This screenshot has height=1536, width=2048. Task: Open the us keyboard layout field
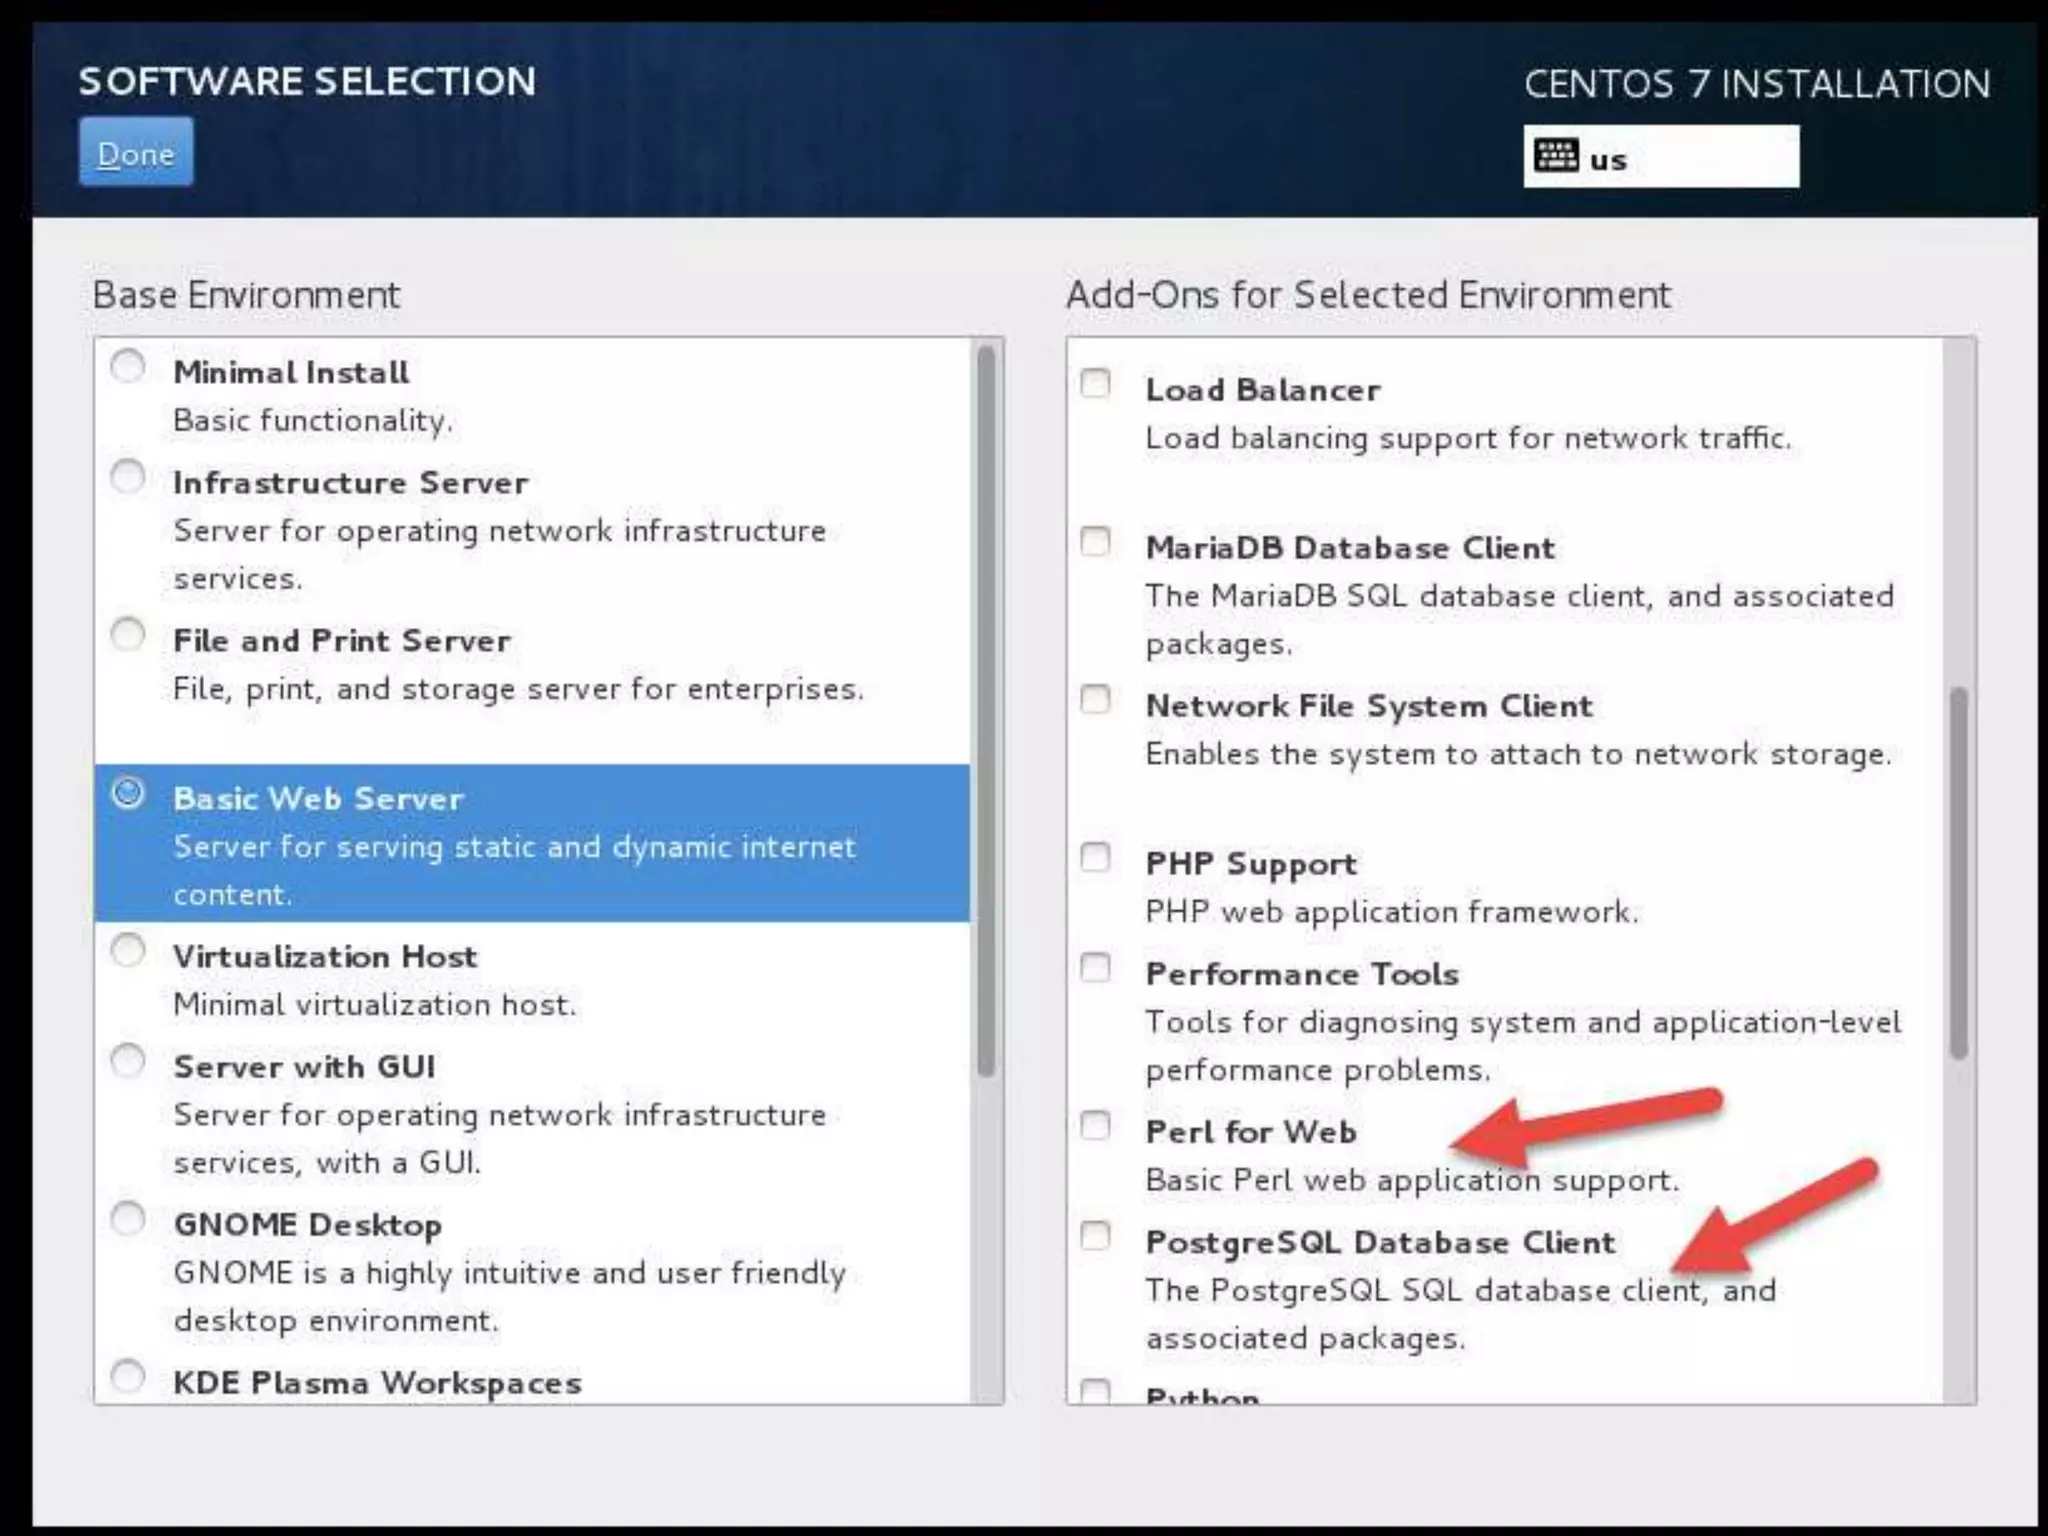coord(1690,157)
